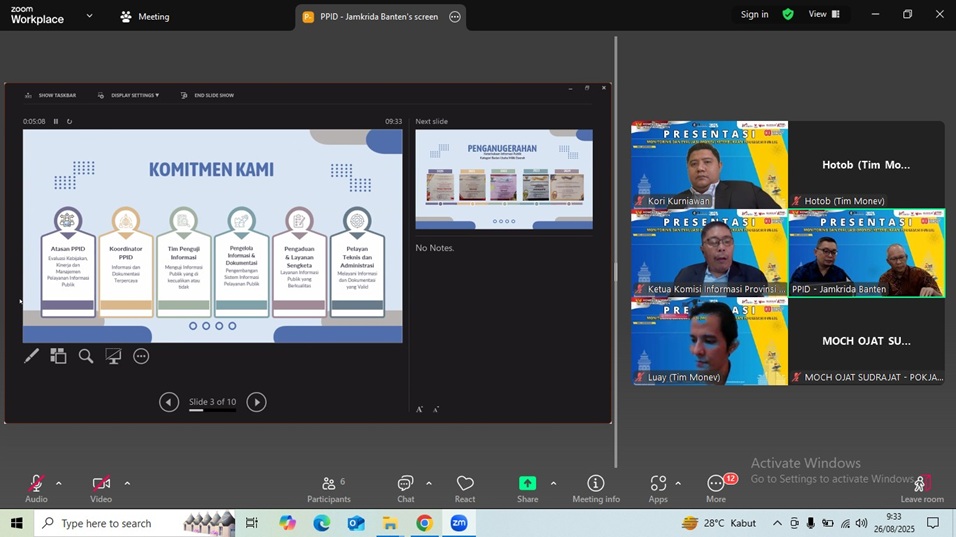Select Luay (Tim Monev) video tile
The height and width of the screenshot is (537, 956).
point(709,341)
